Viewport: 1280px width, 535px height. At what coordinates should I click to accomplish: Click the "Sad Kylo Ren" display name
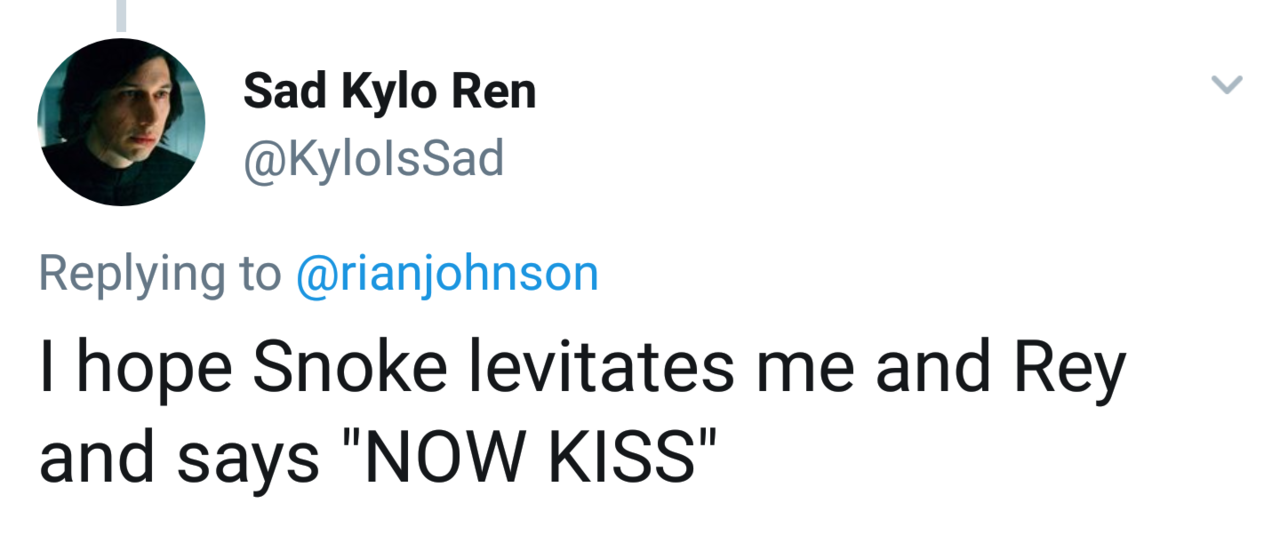(x=389, y=93)
